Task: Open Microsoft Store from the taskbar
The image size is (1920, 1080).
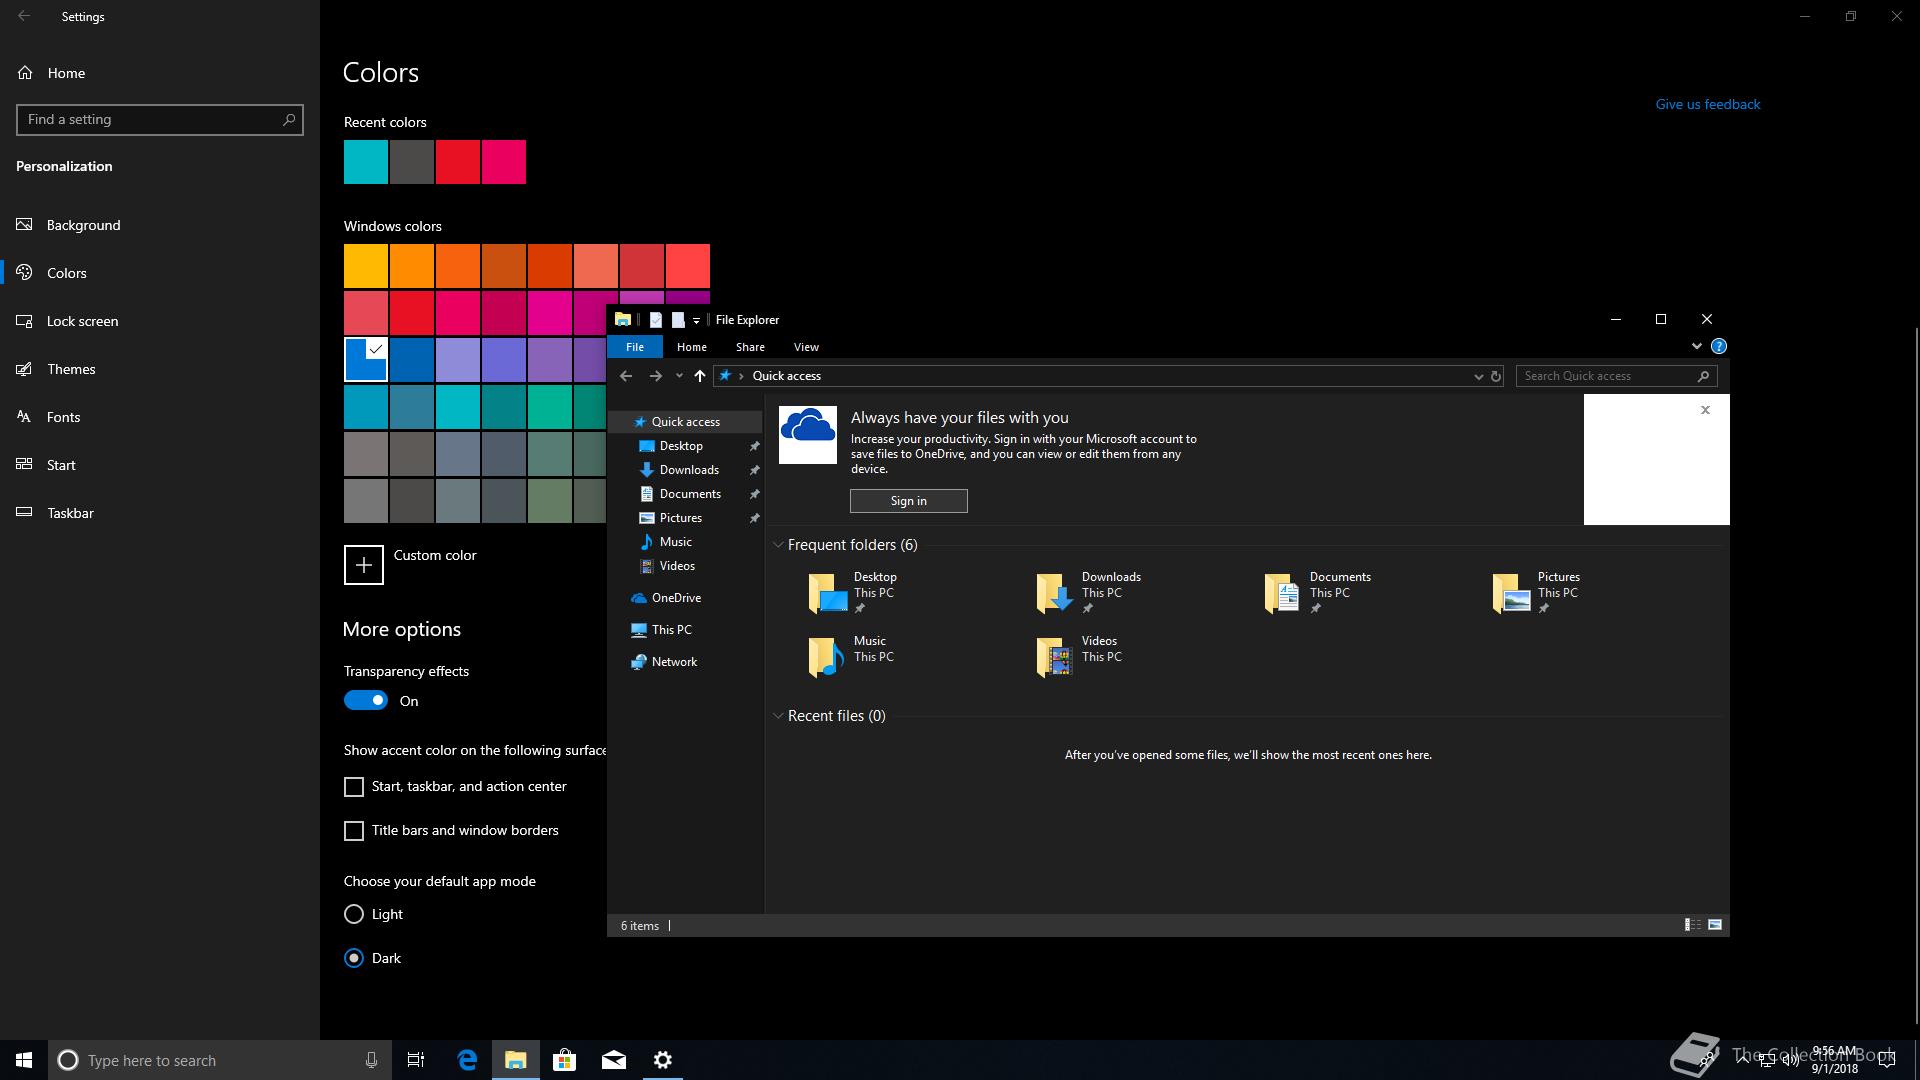Action: [565, 1060]
